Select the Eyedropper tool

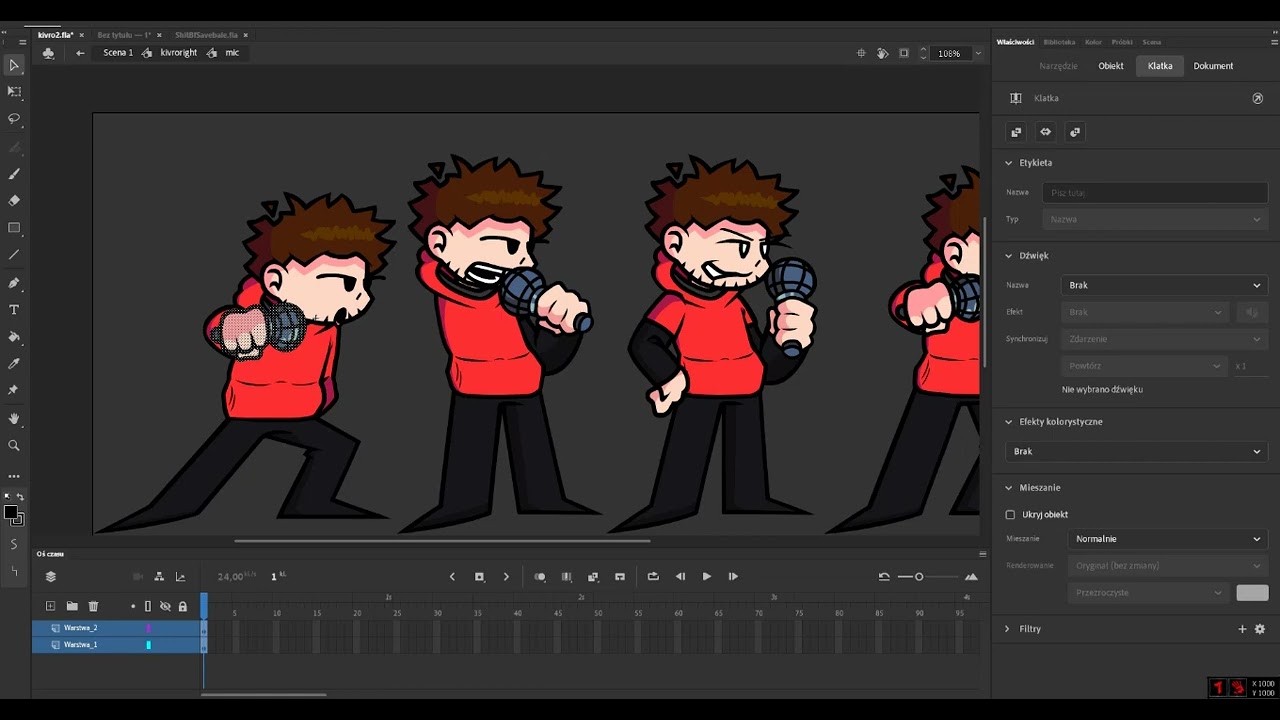[14, 364]
